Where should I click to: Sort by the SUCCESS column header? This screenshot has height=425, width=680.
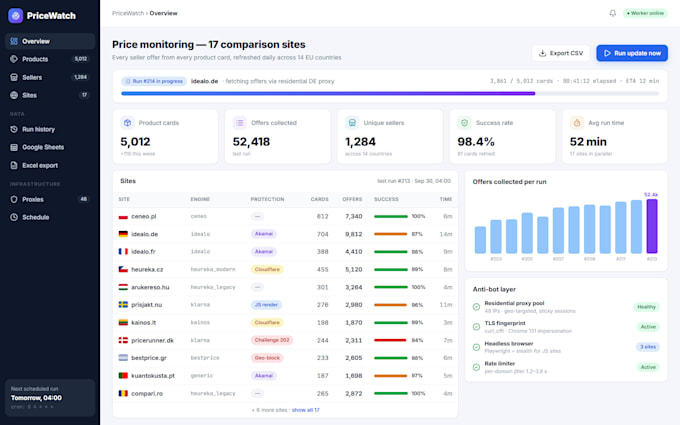point(386,199)
